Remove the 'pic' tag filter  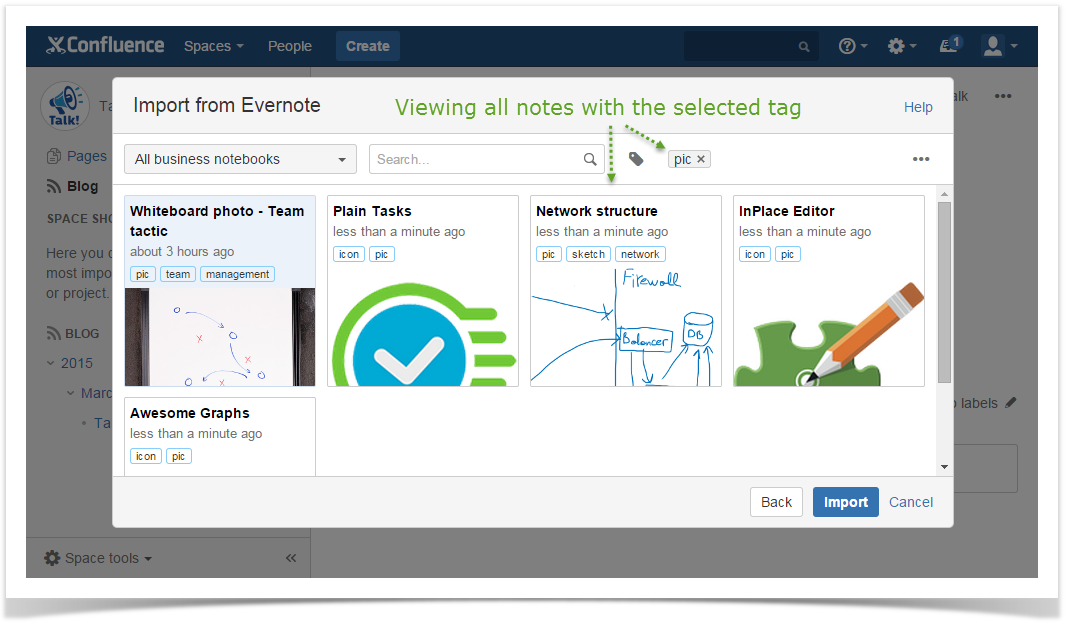pos(701,159)
